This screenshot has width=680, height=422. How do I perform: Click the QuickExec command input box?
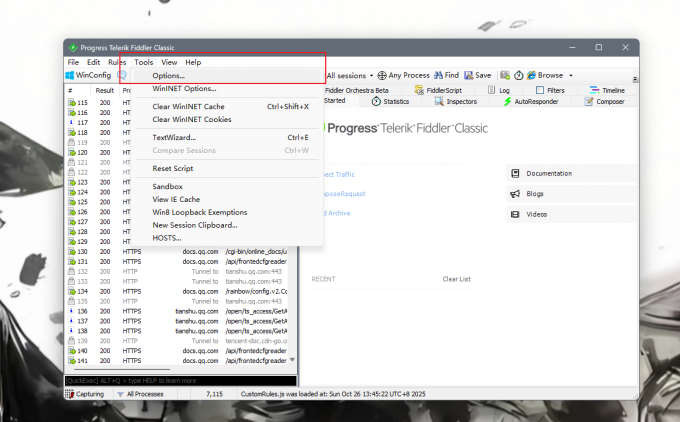[180, 381]
